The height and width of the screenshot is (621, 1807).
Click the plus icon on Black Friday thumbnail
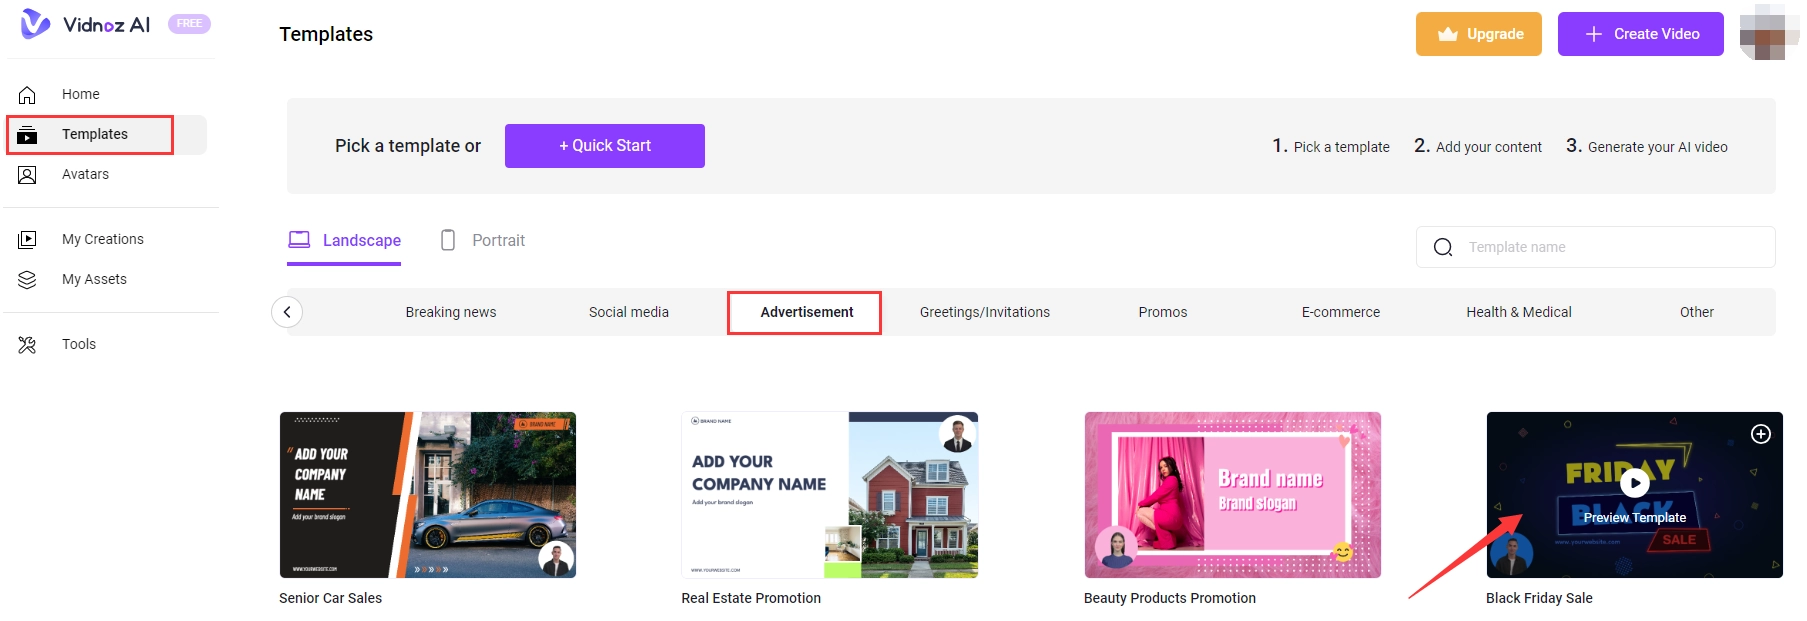coord(1761,434)
